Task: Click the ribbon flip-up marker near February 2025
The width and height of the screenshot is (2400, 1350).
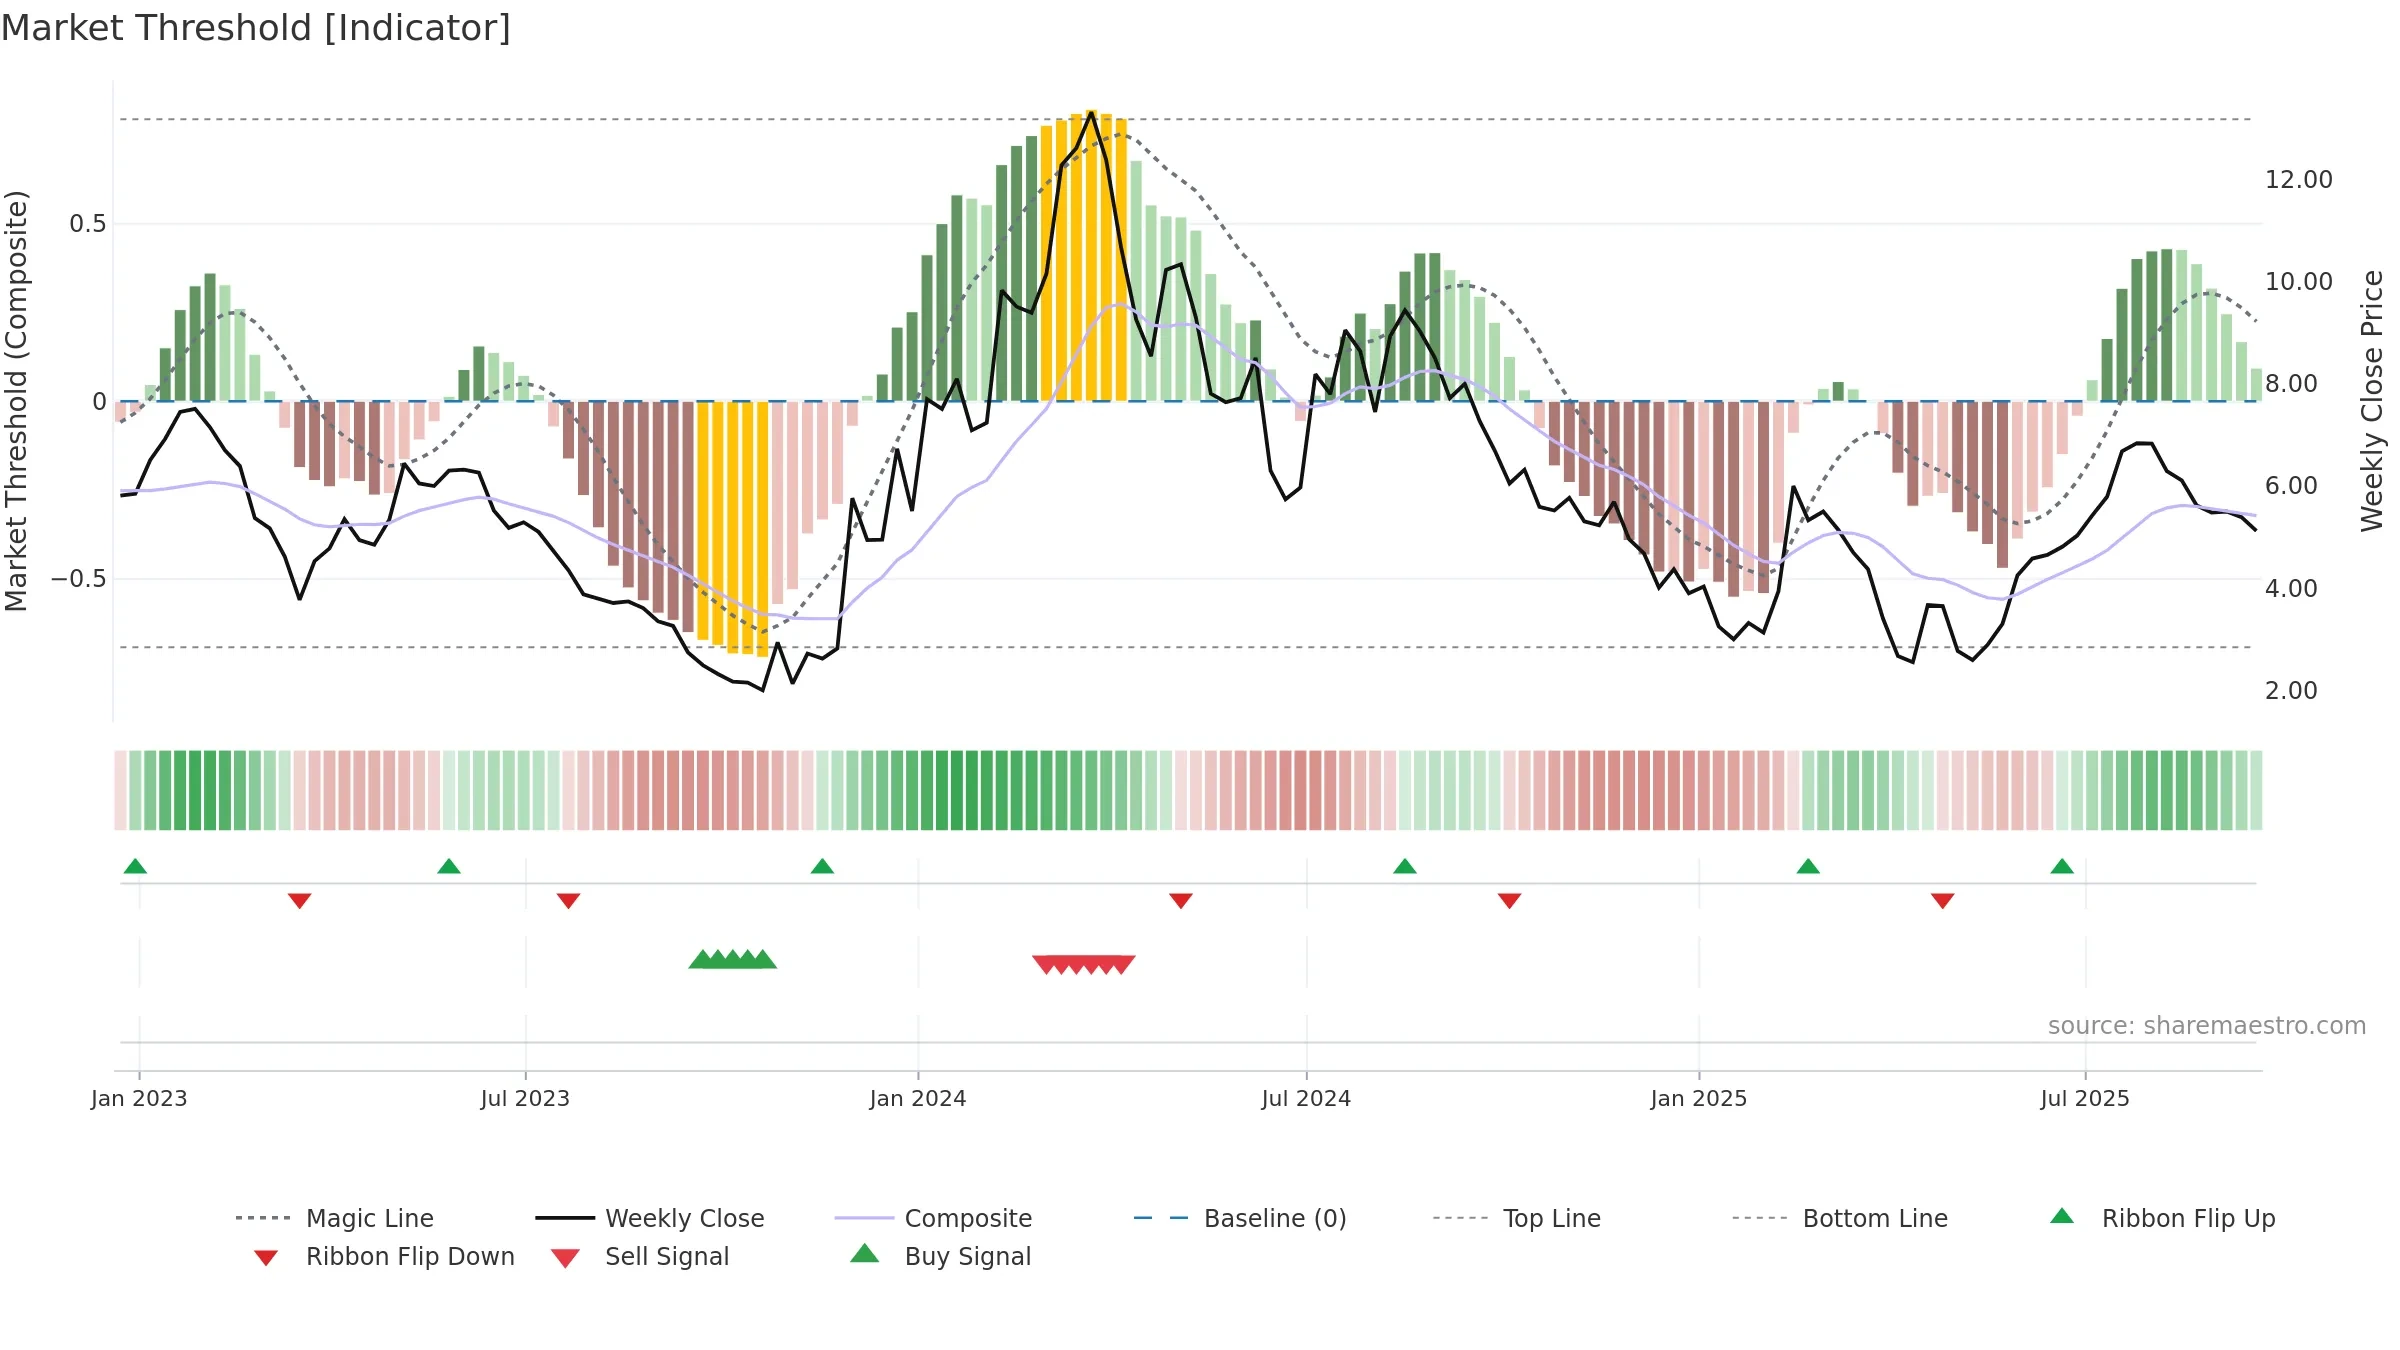Action: (1808, 866)
